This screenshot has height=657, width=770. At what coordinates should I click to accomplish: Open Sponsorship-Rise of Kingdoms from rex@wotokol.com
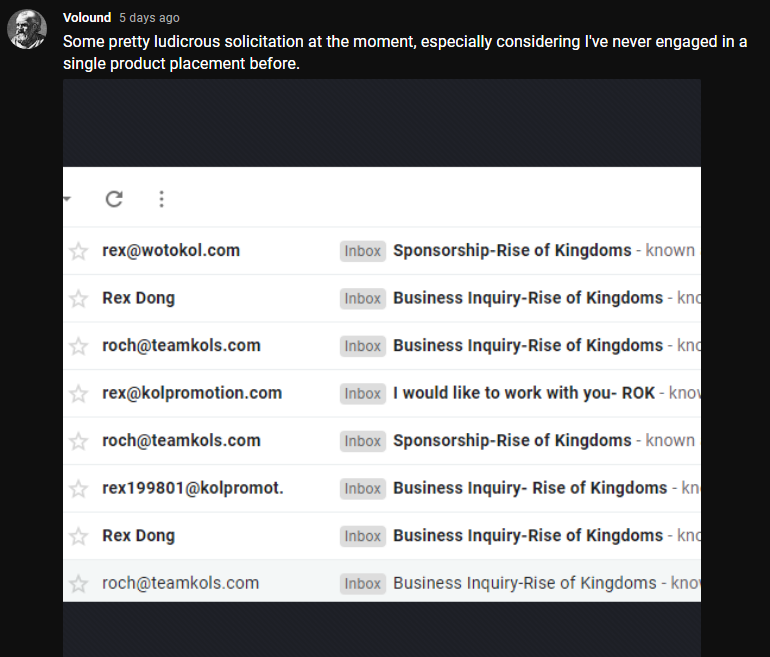click(512, 250)
